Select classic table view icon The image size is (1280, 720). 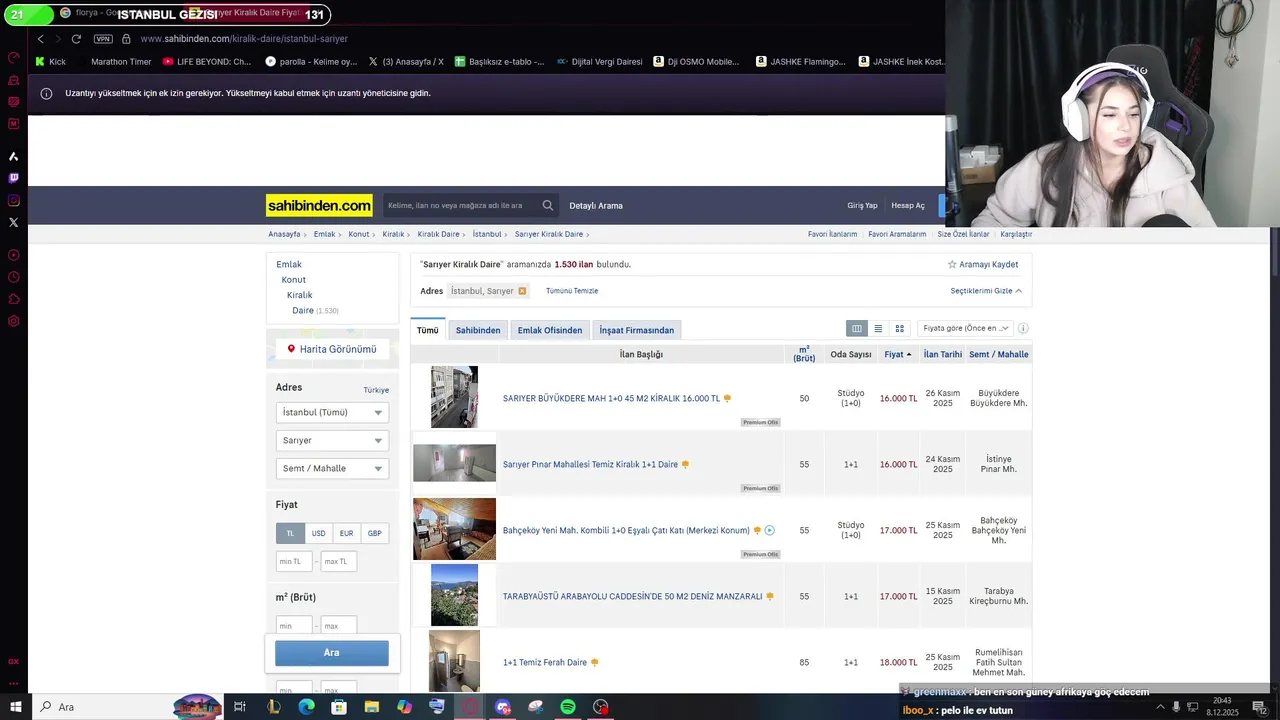(857, 328)
